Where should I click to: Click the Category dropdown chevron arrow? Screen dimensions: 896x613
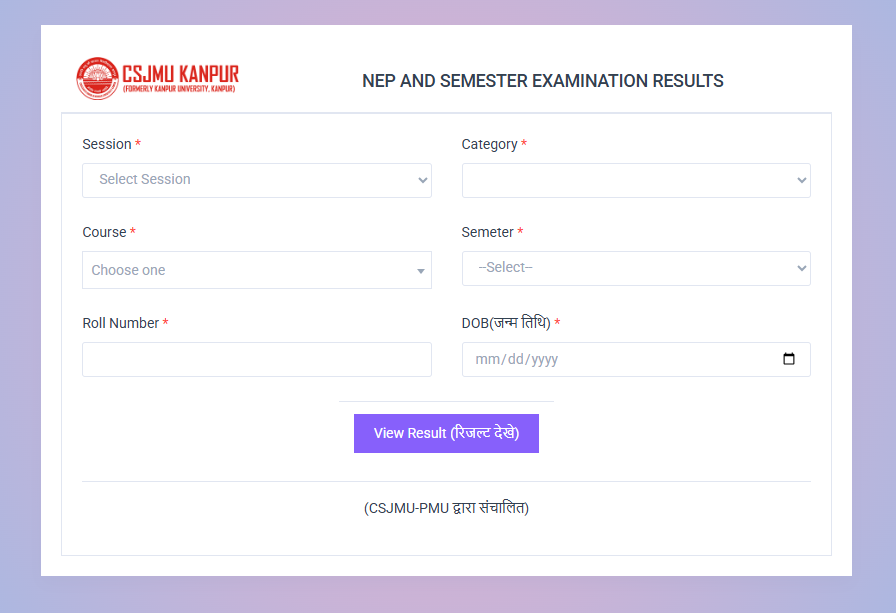[x=801, y=180]
